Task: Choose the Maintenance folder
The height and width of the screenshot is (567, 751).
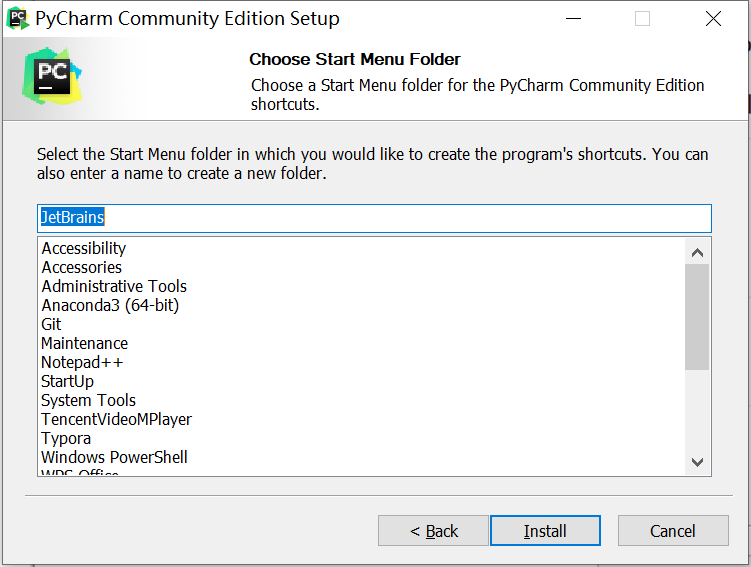Action: pos(84,343)
